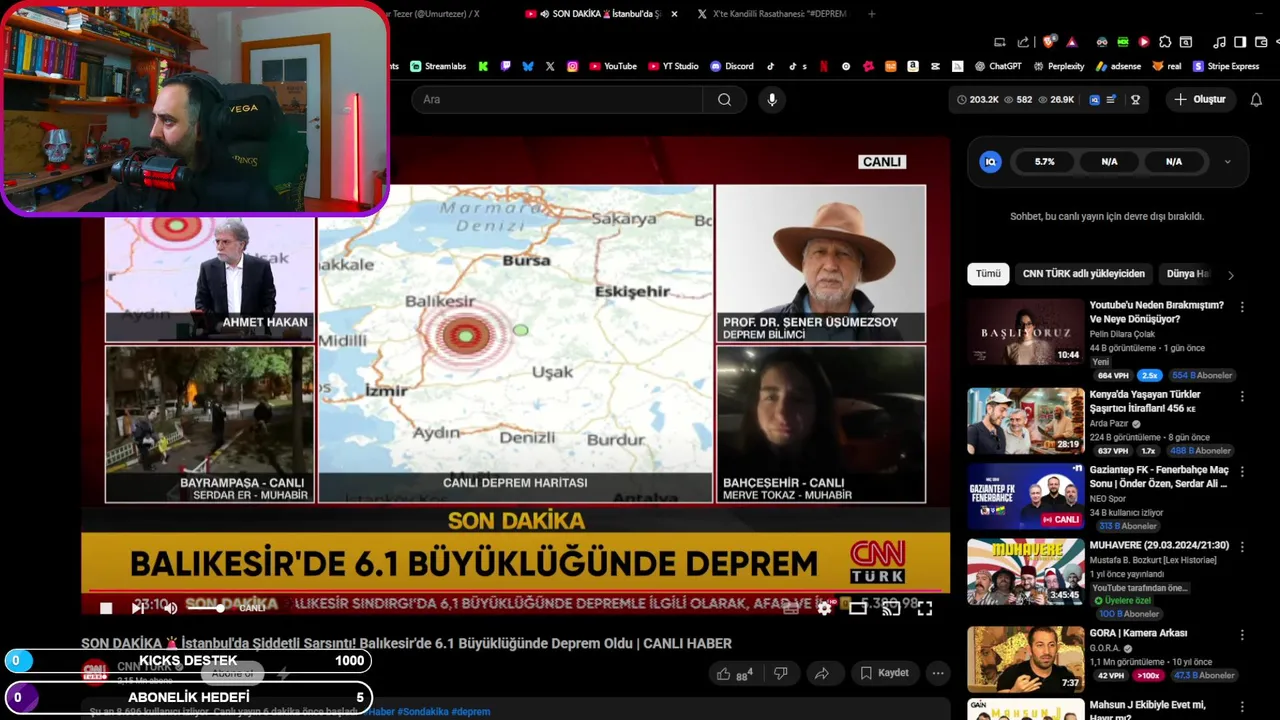1280x720 pixels.
Task: Share the video with arrow button
Action: click(821, 673)
